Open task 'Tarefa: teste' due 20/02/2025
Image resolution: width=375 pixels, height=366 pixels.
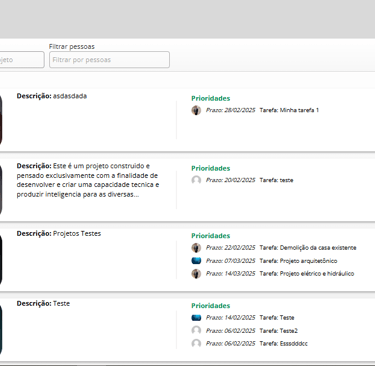(276, 180)
